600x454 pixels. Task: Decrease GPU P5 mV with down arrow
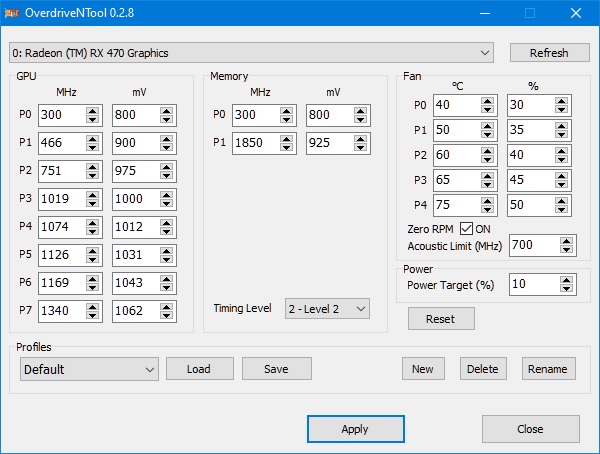pos(166,259)
